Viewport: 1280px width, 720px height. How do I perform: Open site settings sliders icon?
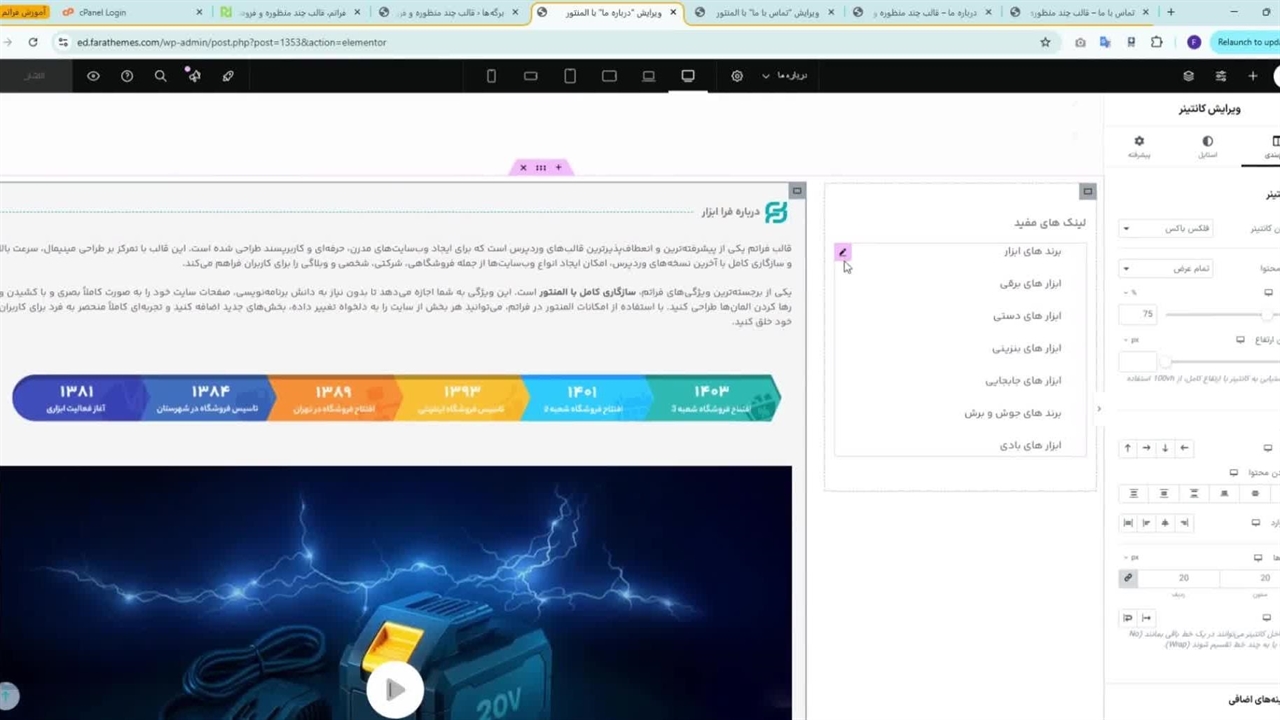pos(1220,76)
